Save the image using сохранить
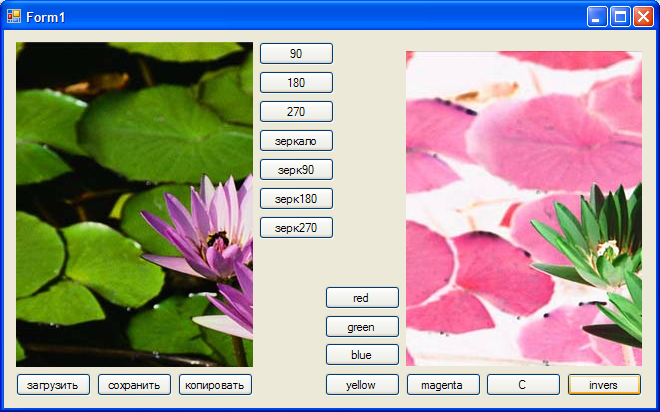 134,385
